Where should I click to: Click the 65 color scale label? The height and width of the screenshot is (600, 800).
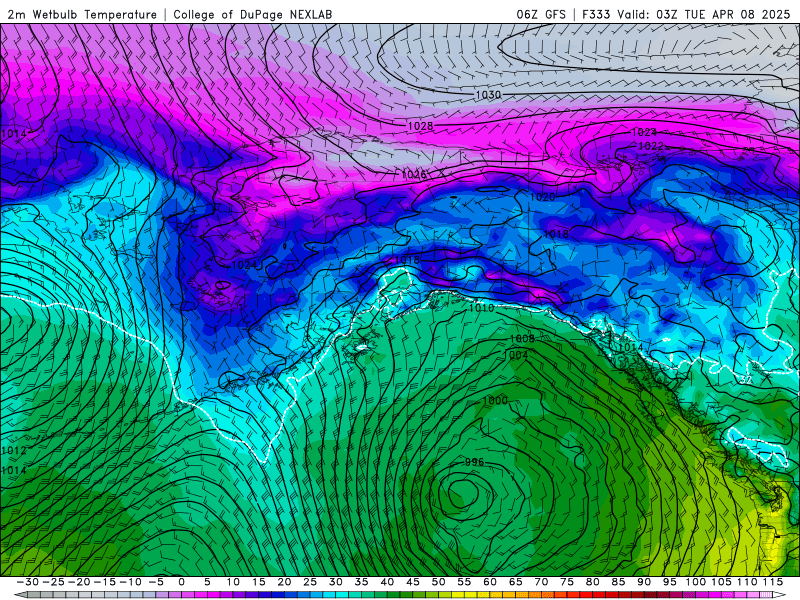tap(515, 582)
